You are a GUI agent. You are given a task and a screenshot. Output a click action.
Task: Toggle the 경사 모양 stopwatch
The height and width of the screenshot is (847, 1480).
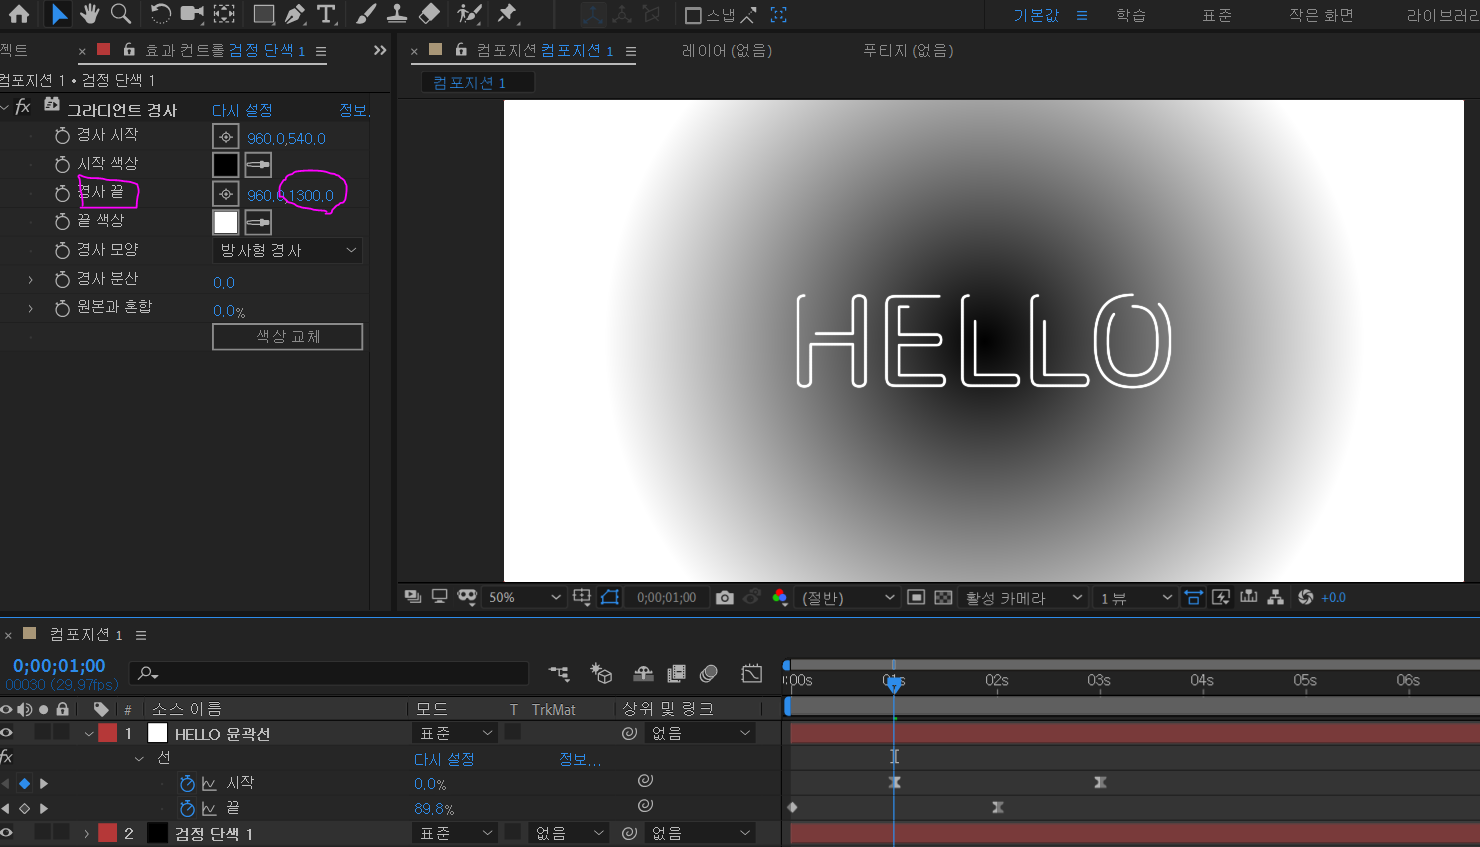click(62, 250)
